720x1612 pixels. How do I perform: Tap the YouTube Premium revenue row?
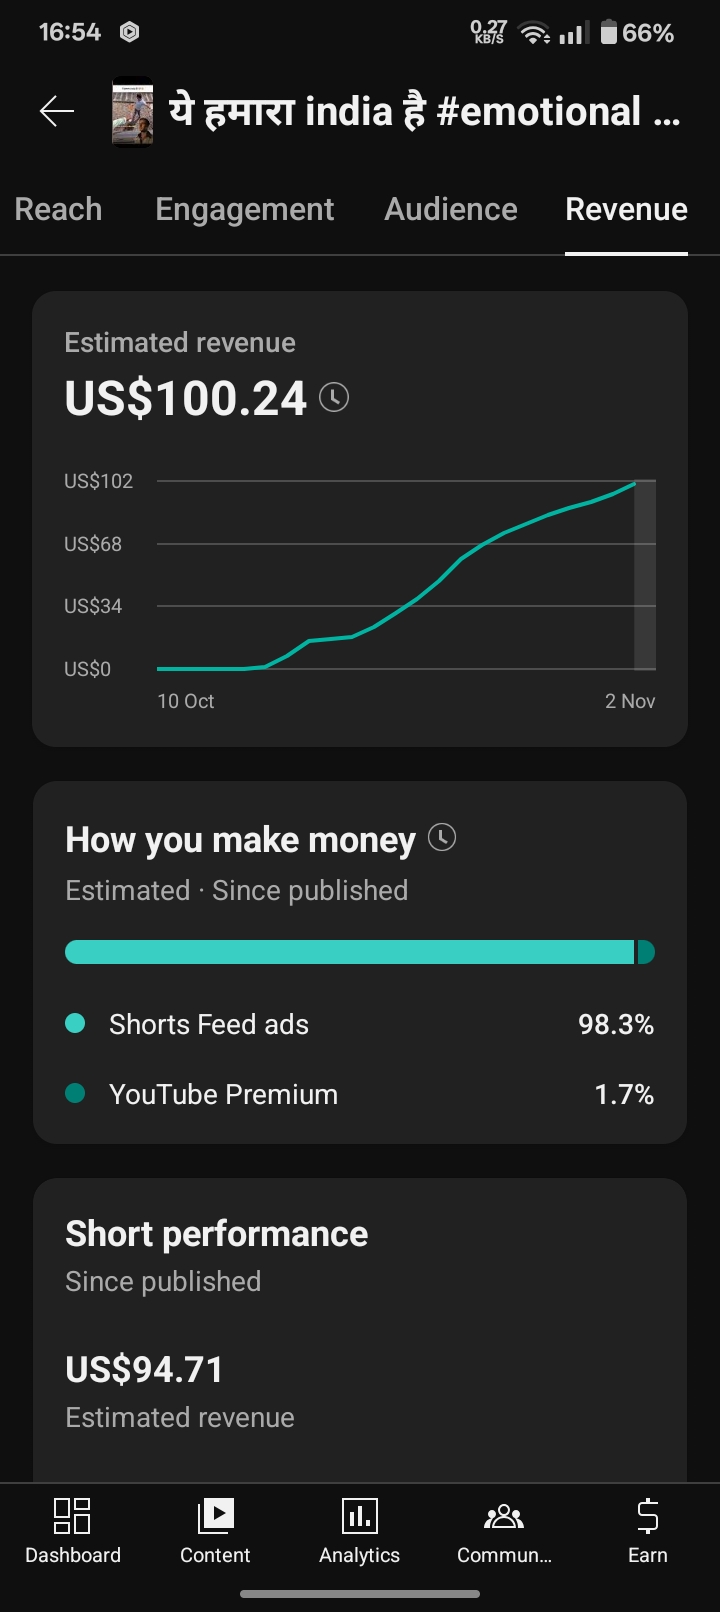pyautogui.click(x=359, y=1094)
